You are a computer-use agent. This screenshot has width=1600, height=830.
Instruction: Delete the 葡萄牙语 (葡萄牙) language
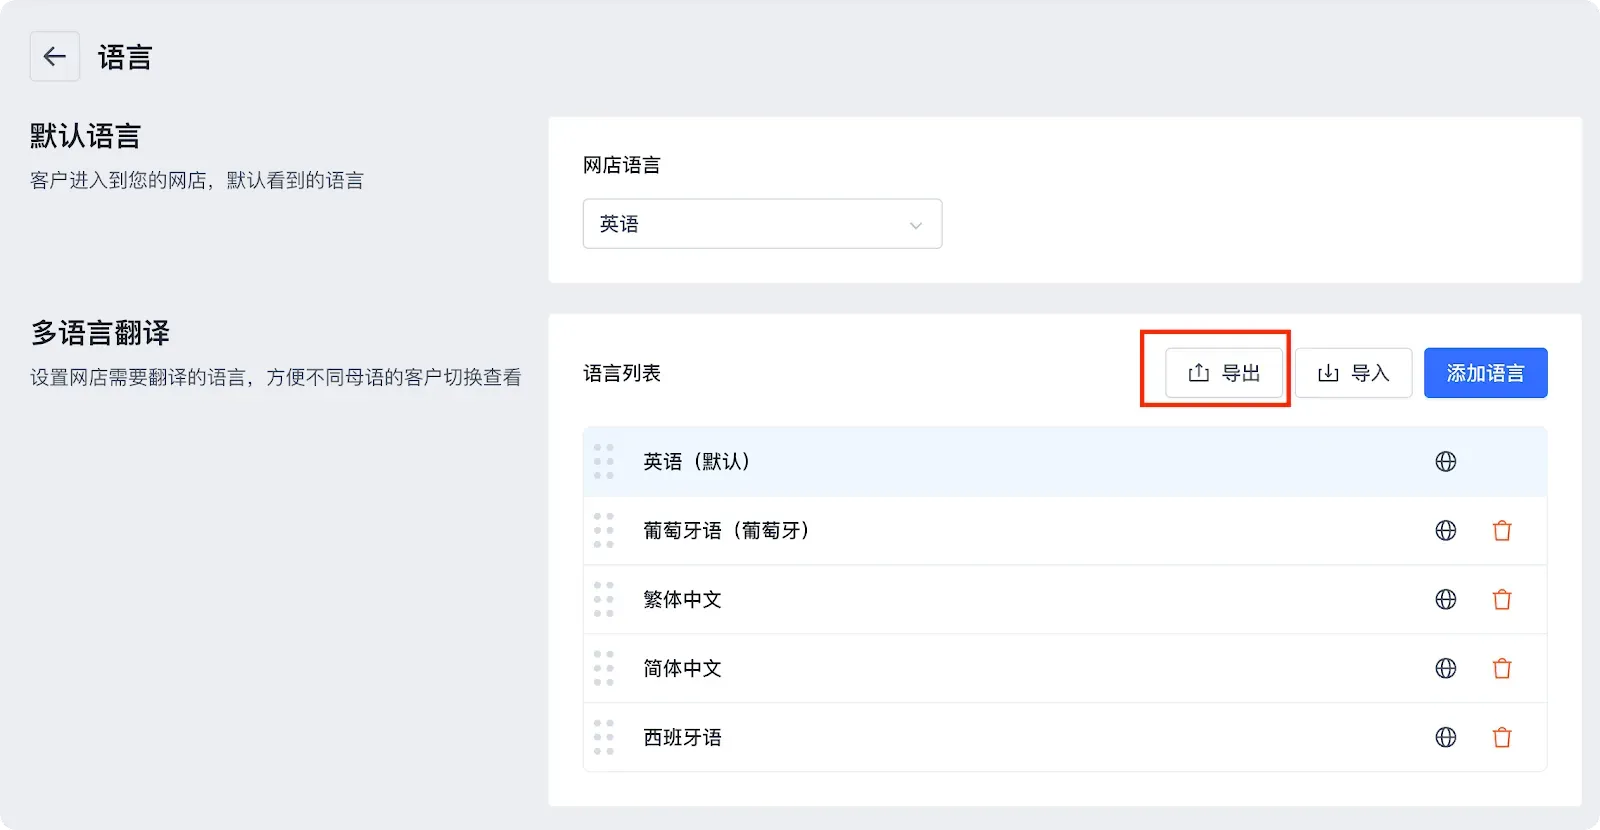point(1502,531)
